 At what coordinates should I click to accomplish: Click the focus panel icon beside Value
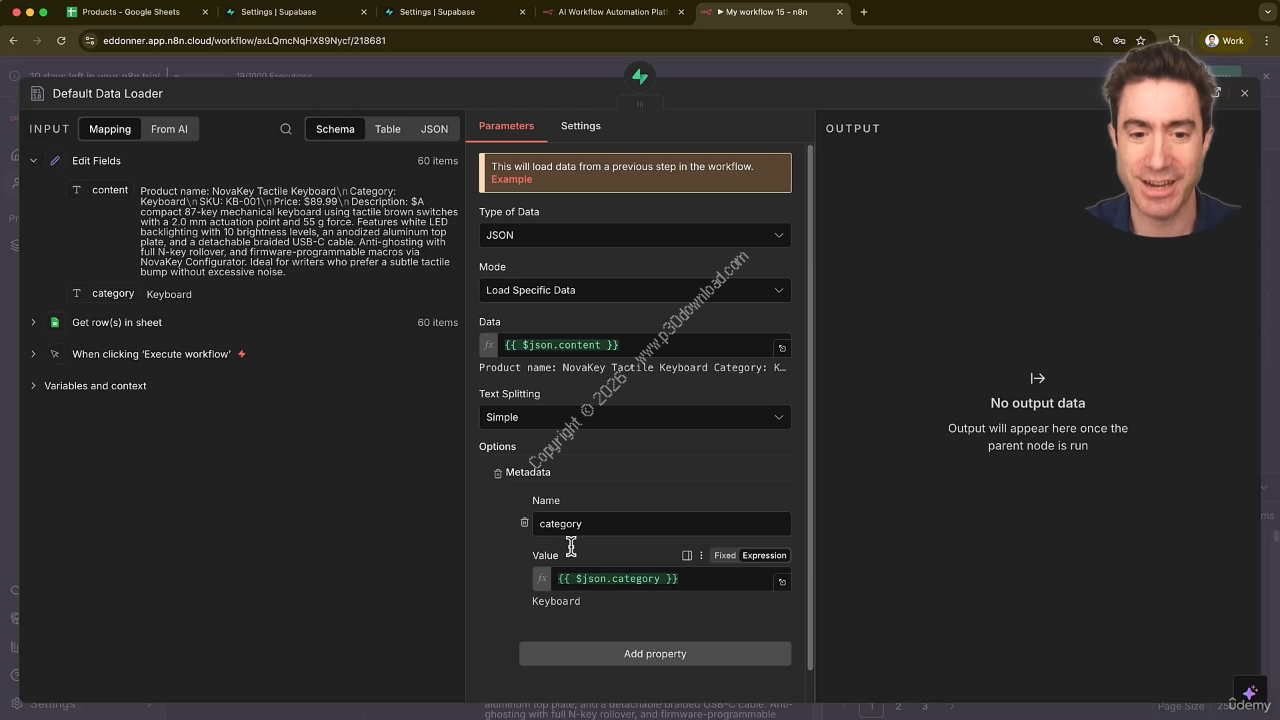[x=687, y=556]
